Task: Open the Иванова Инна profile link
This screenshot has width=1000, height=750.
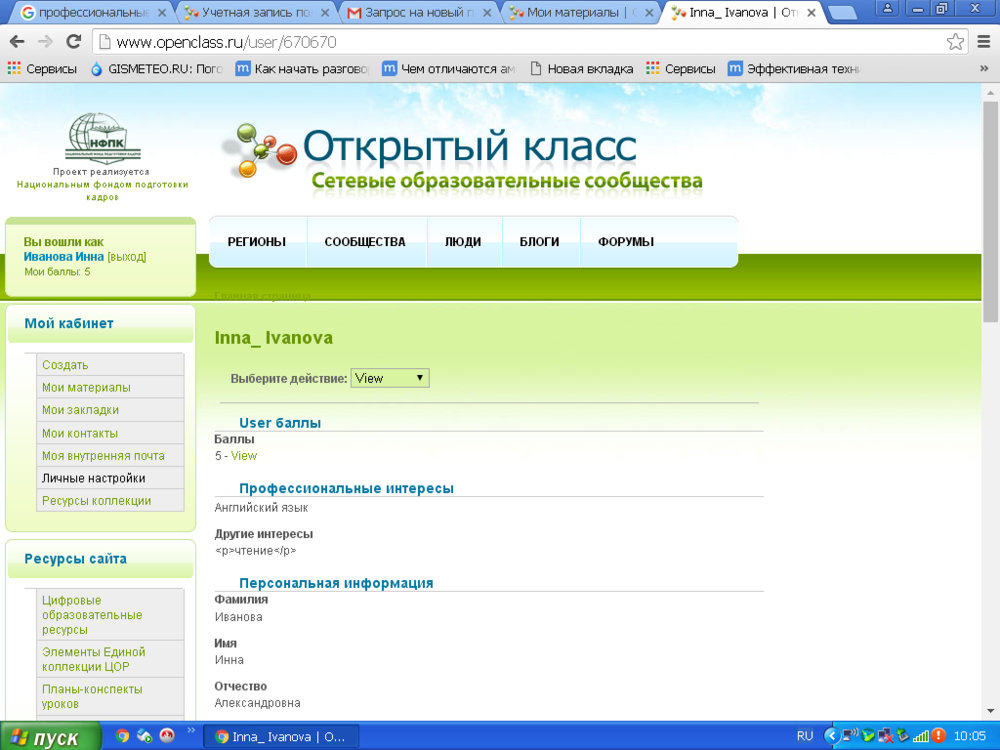Action: click(64, 256)
